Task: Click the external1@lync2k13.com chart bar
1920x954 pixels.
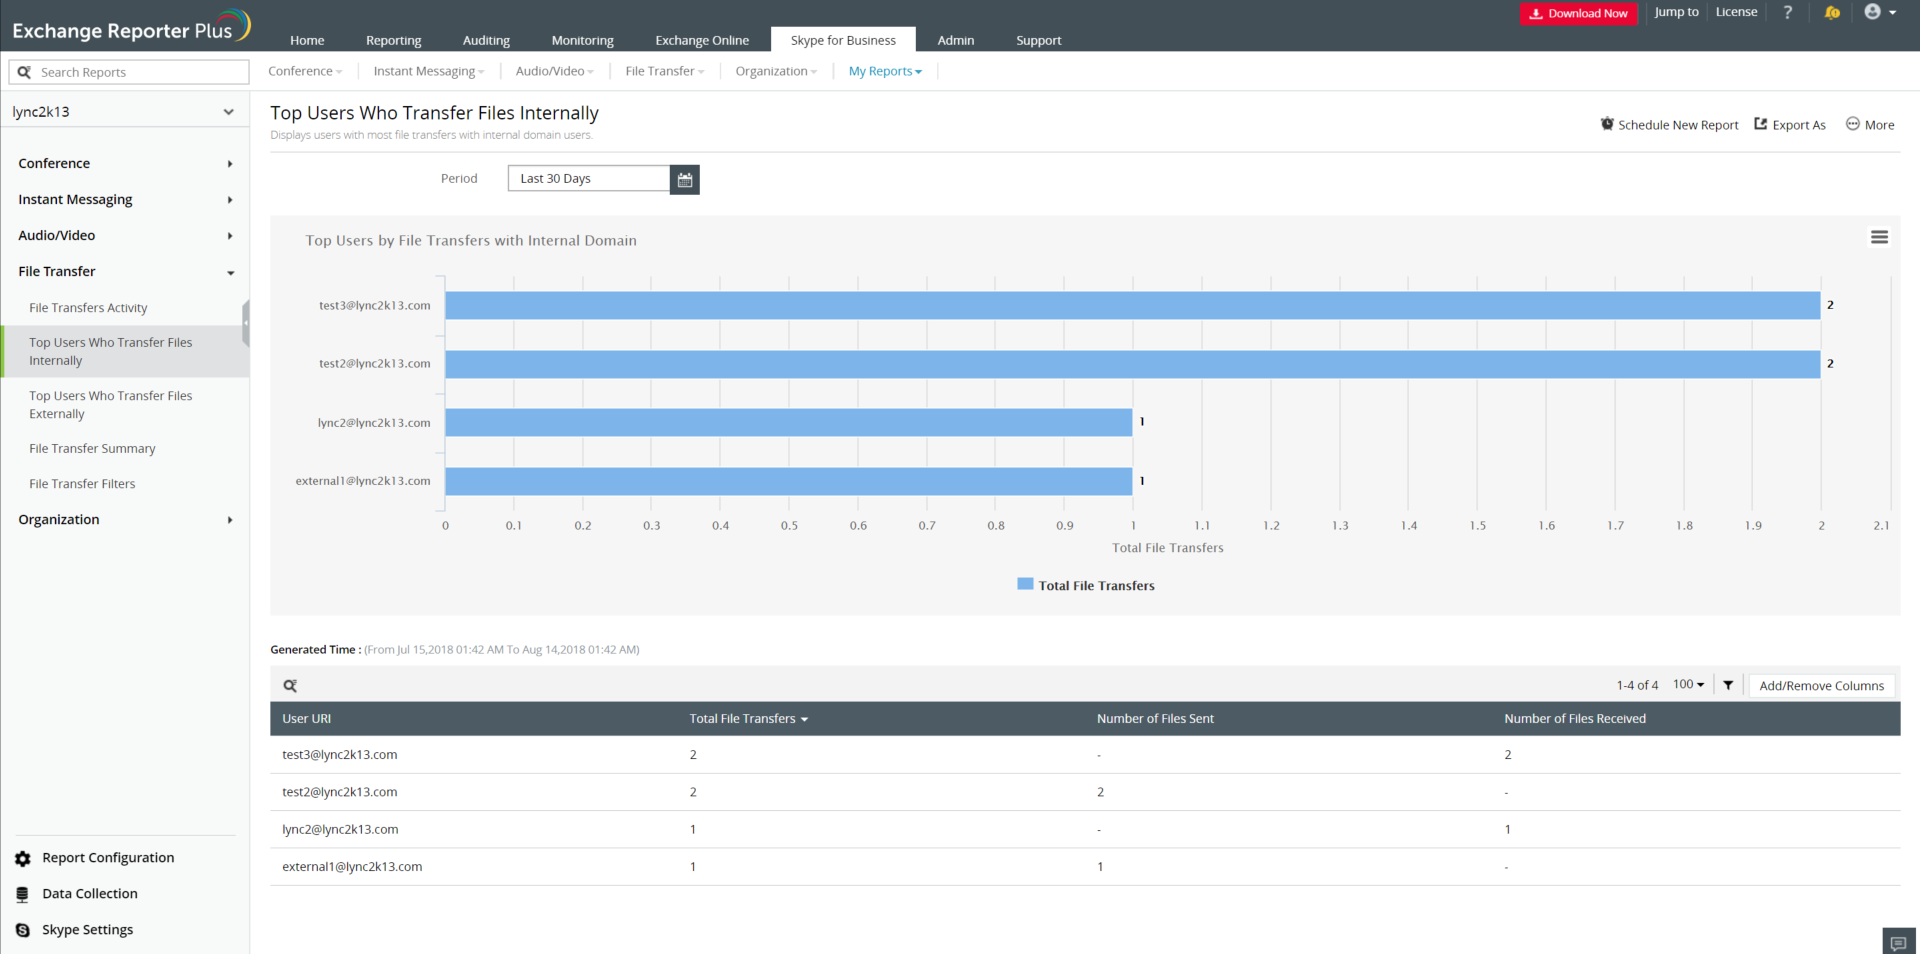Action: tap(788, 481)
